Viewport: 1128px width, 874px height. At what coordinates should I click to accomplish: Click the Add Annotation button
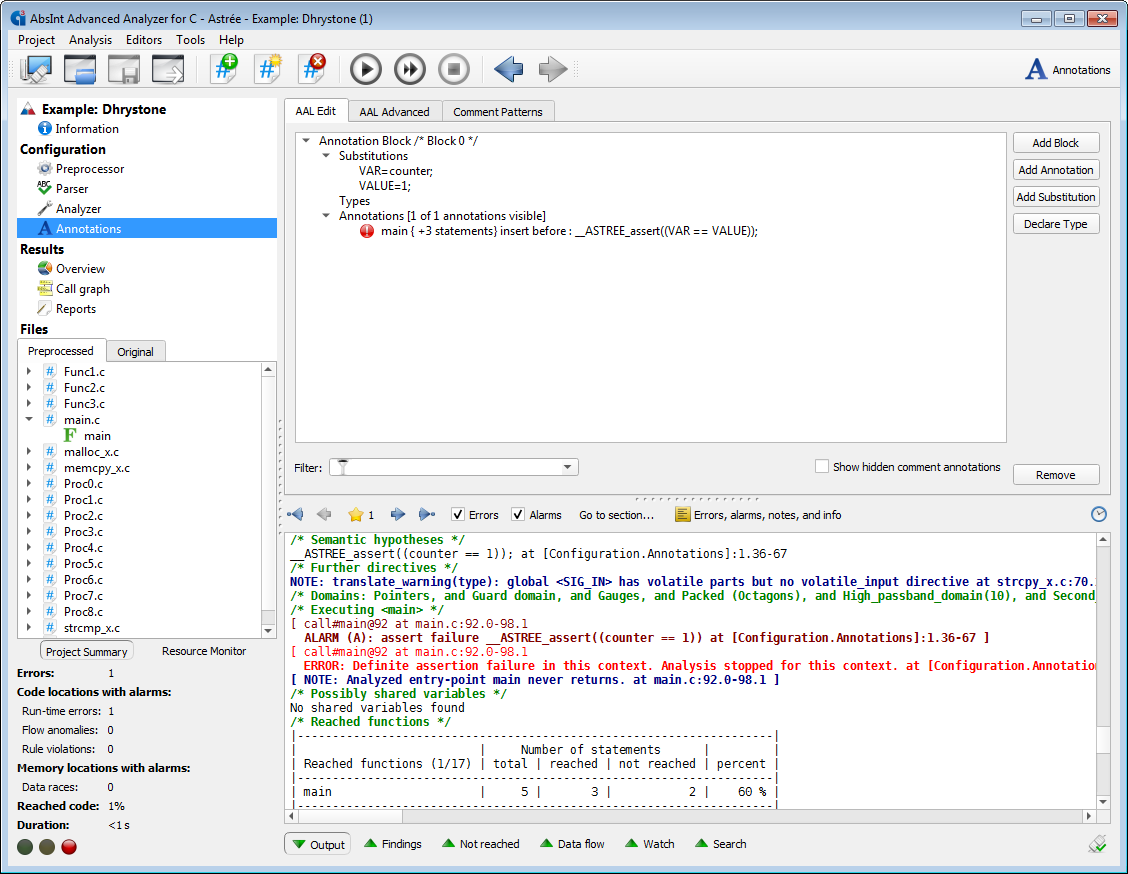pyautogui.click(x=1055, y=170)
